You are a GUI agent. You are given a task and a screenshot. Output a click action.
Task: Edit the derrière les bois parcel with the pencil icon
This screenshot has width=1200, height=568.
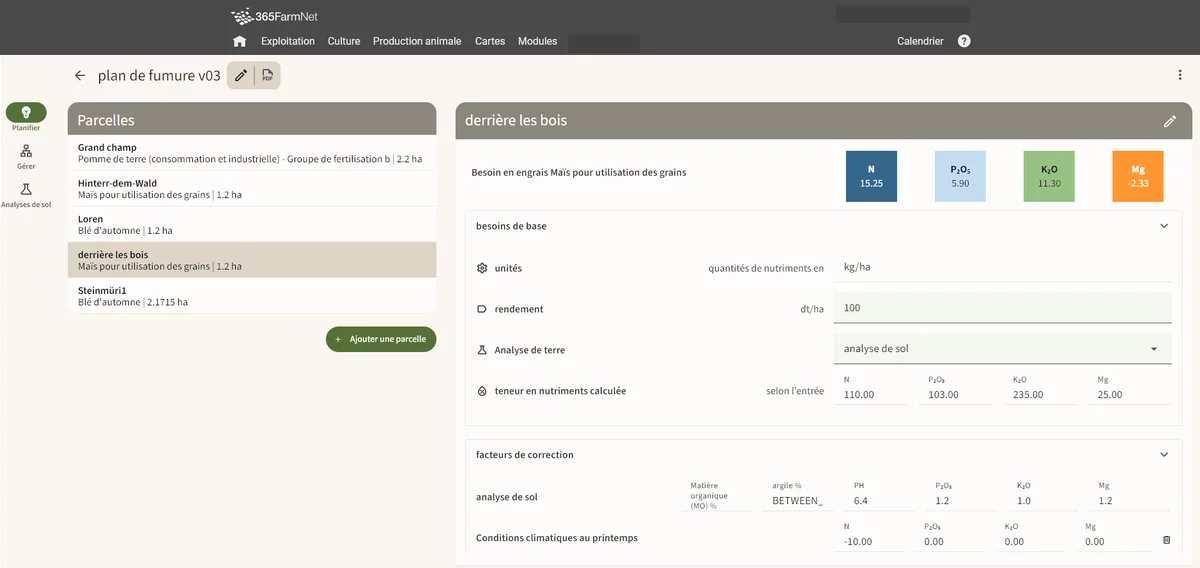pos(1170,121)
